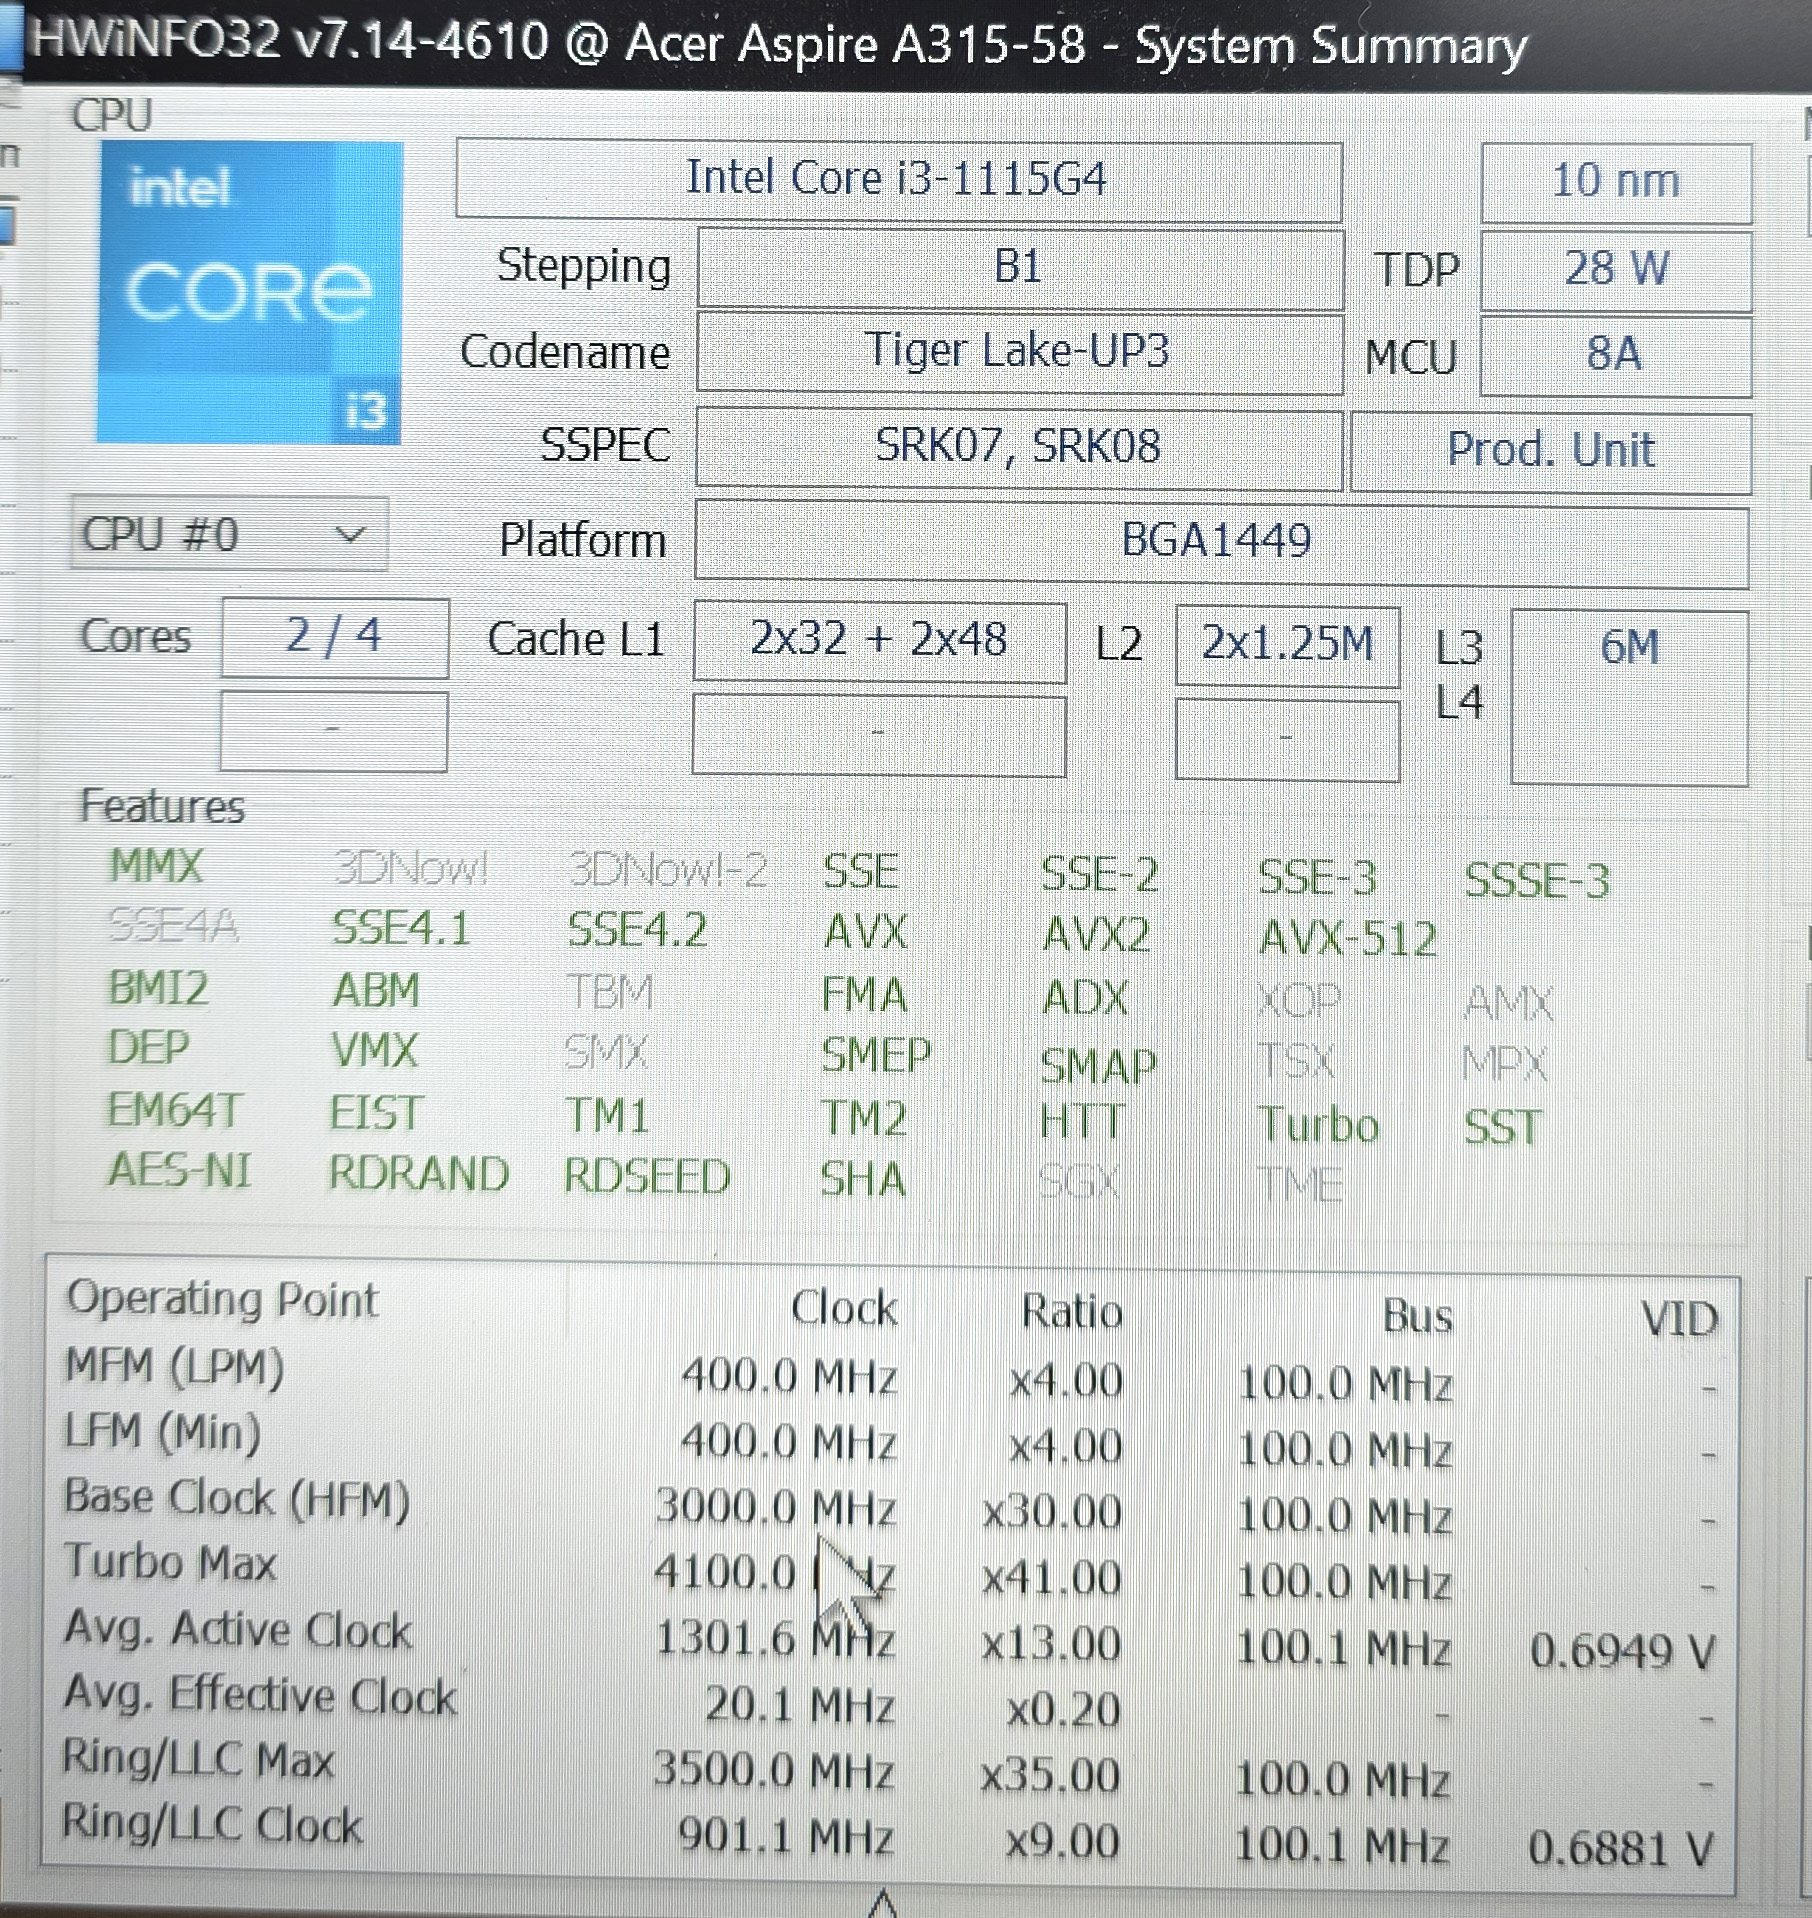Click the Avg. Active Clock VID 0.6949 V
The width and height of the screenshot is (1812, 1918).
pyautogui.click(x=1623, y=1650)
